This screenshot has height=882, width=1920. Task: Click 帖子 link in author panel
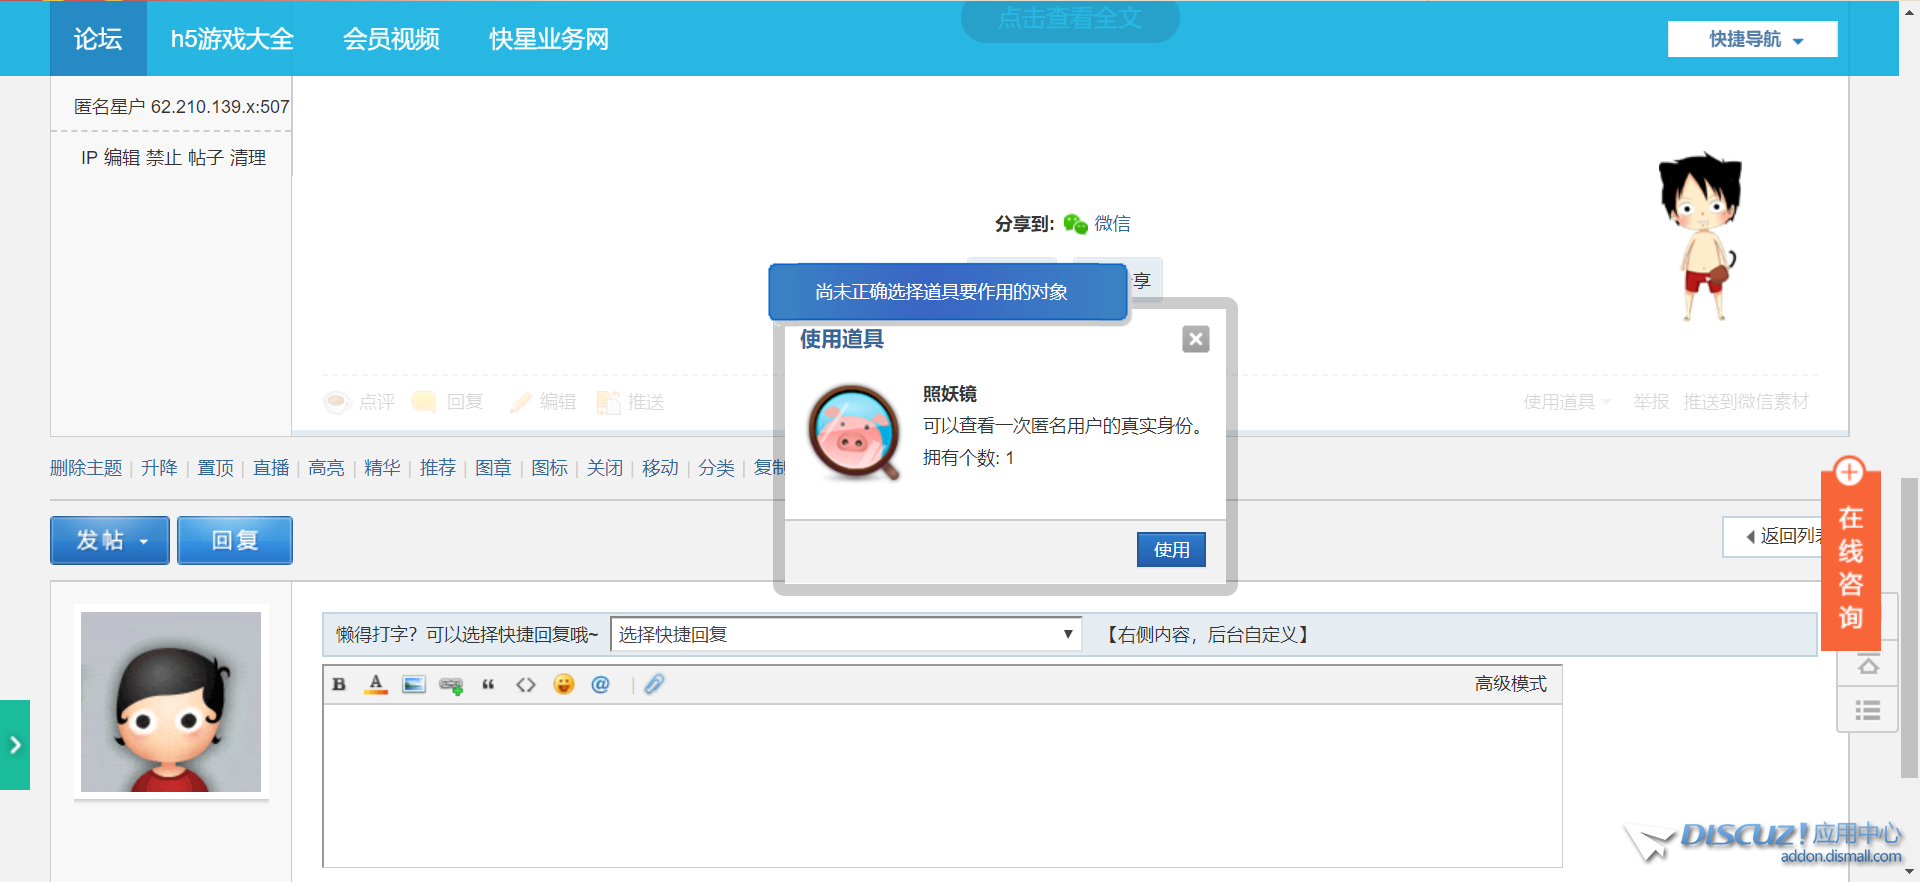click(206, 158)
